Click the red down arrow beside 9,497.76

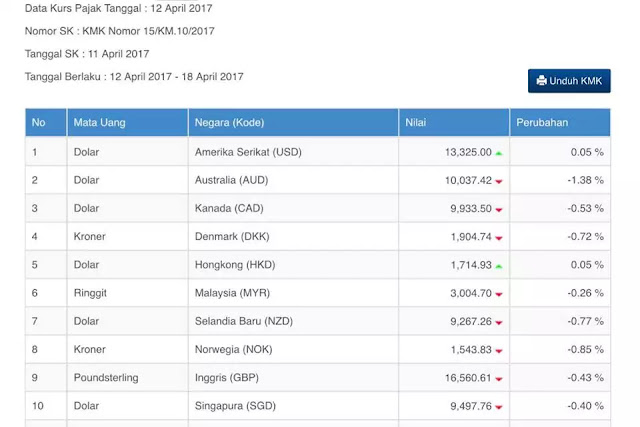click(x=499, y=407)
